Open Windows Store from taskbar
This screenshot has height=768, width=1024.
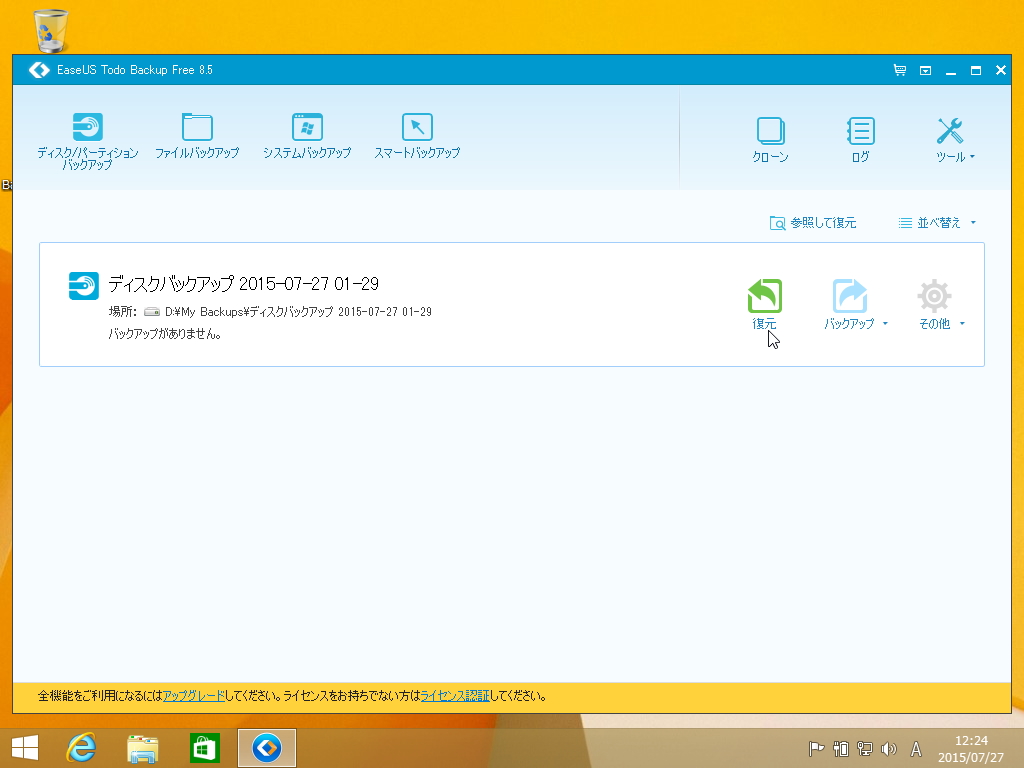pos(204,748)
